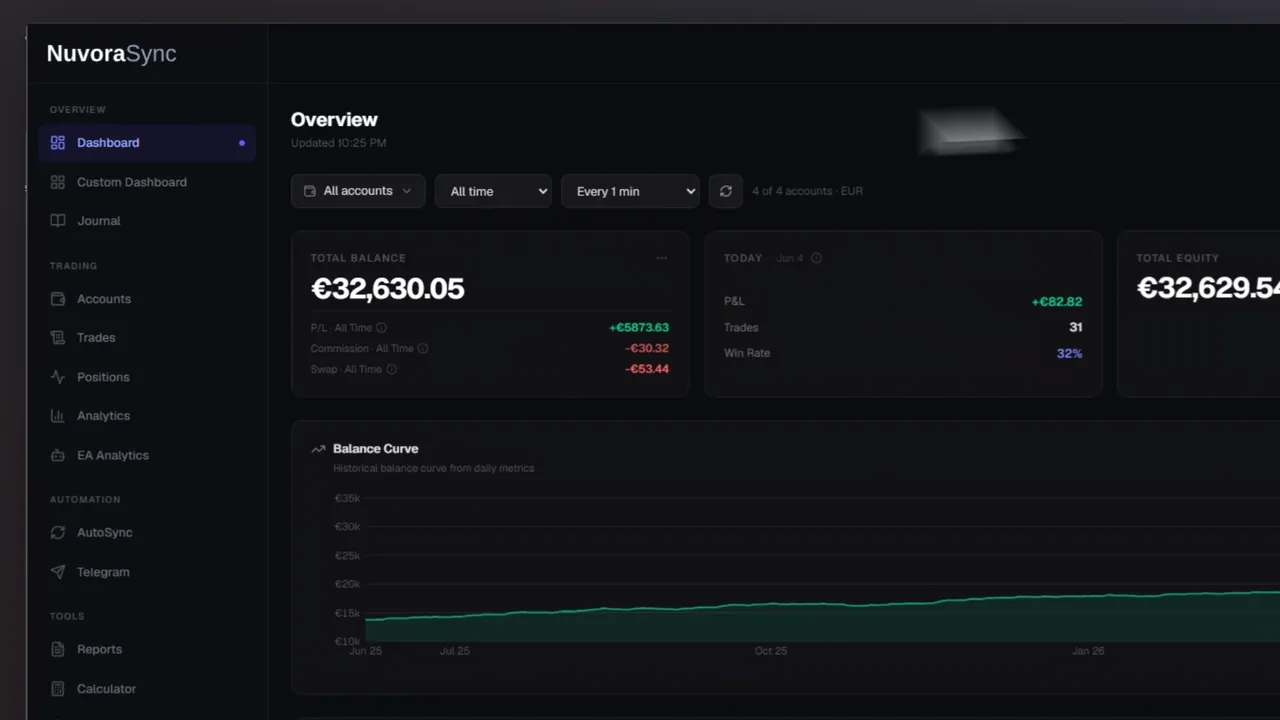Open EA Analytics page
The image size is (1280, 720).
[x=147, y=455]
